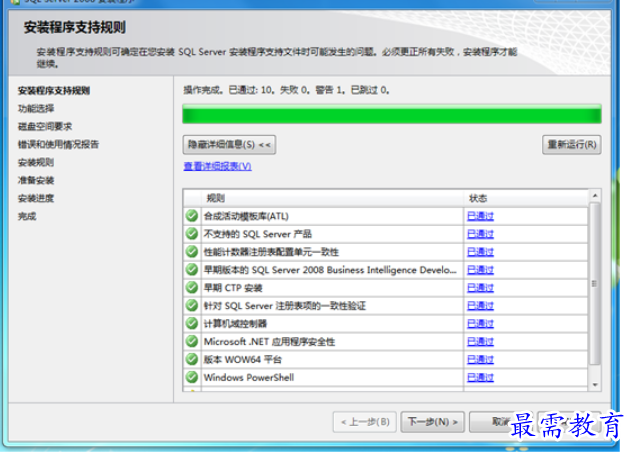Click check icon beside 不支持的 SQL Server 产品
Screen dimensions: 632x457
click(x=192, y=234)
